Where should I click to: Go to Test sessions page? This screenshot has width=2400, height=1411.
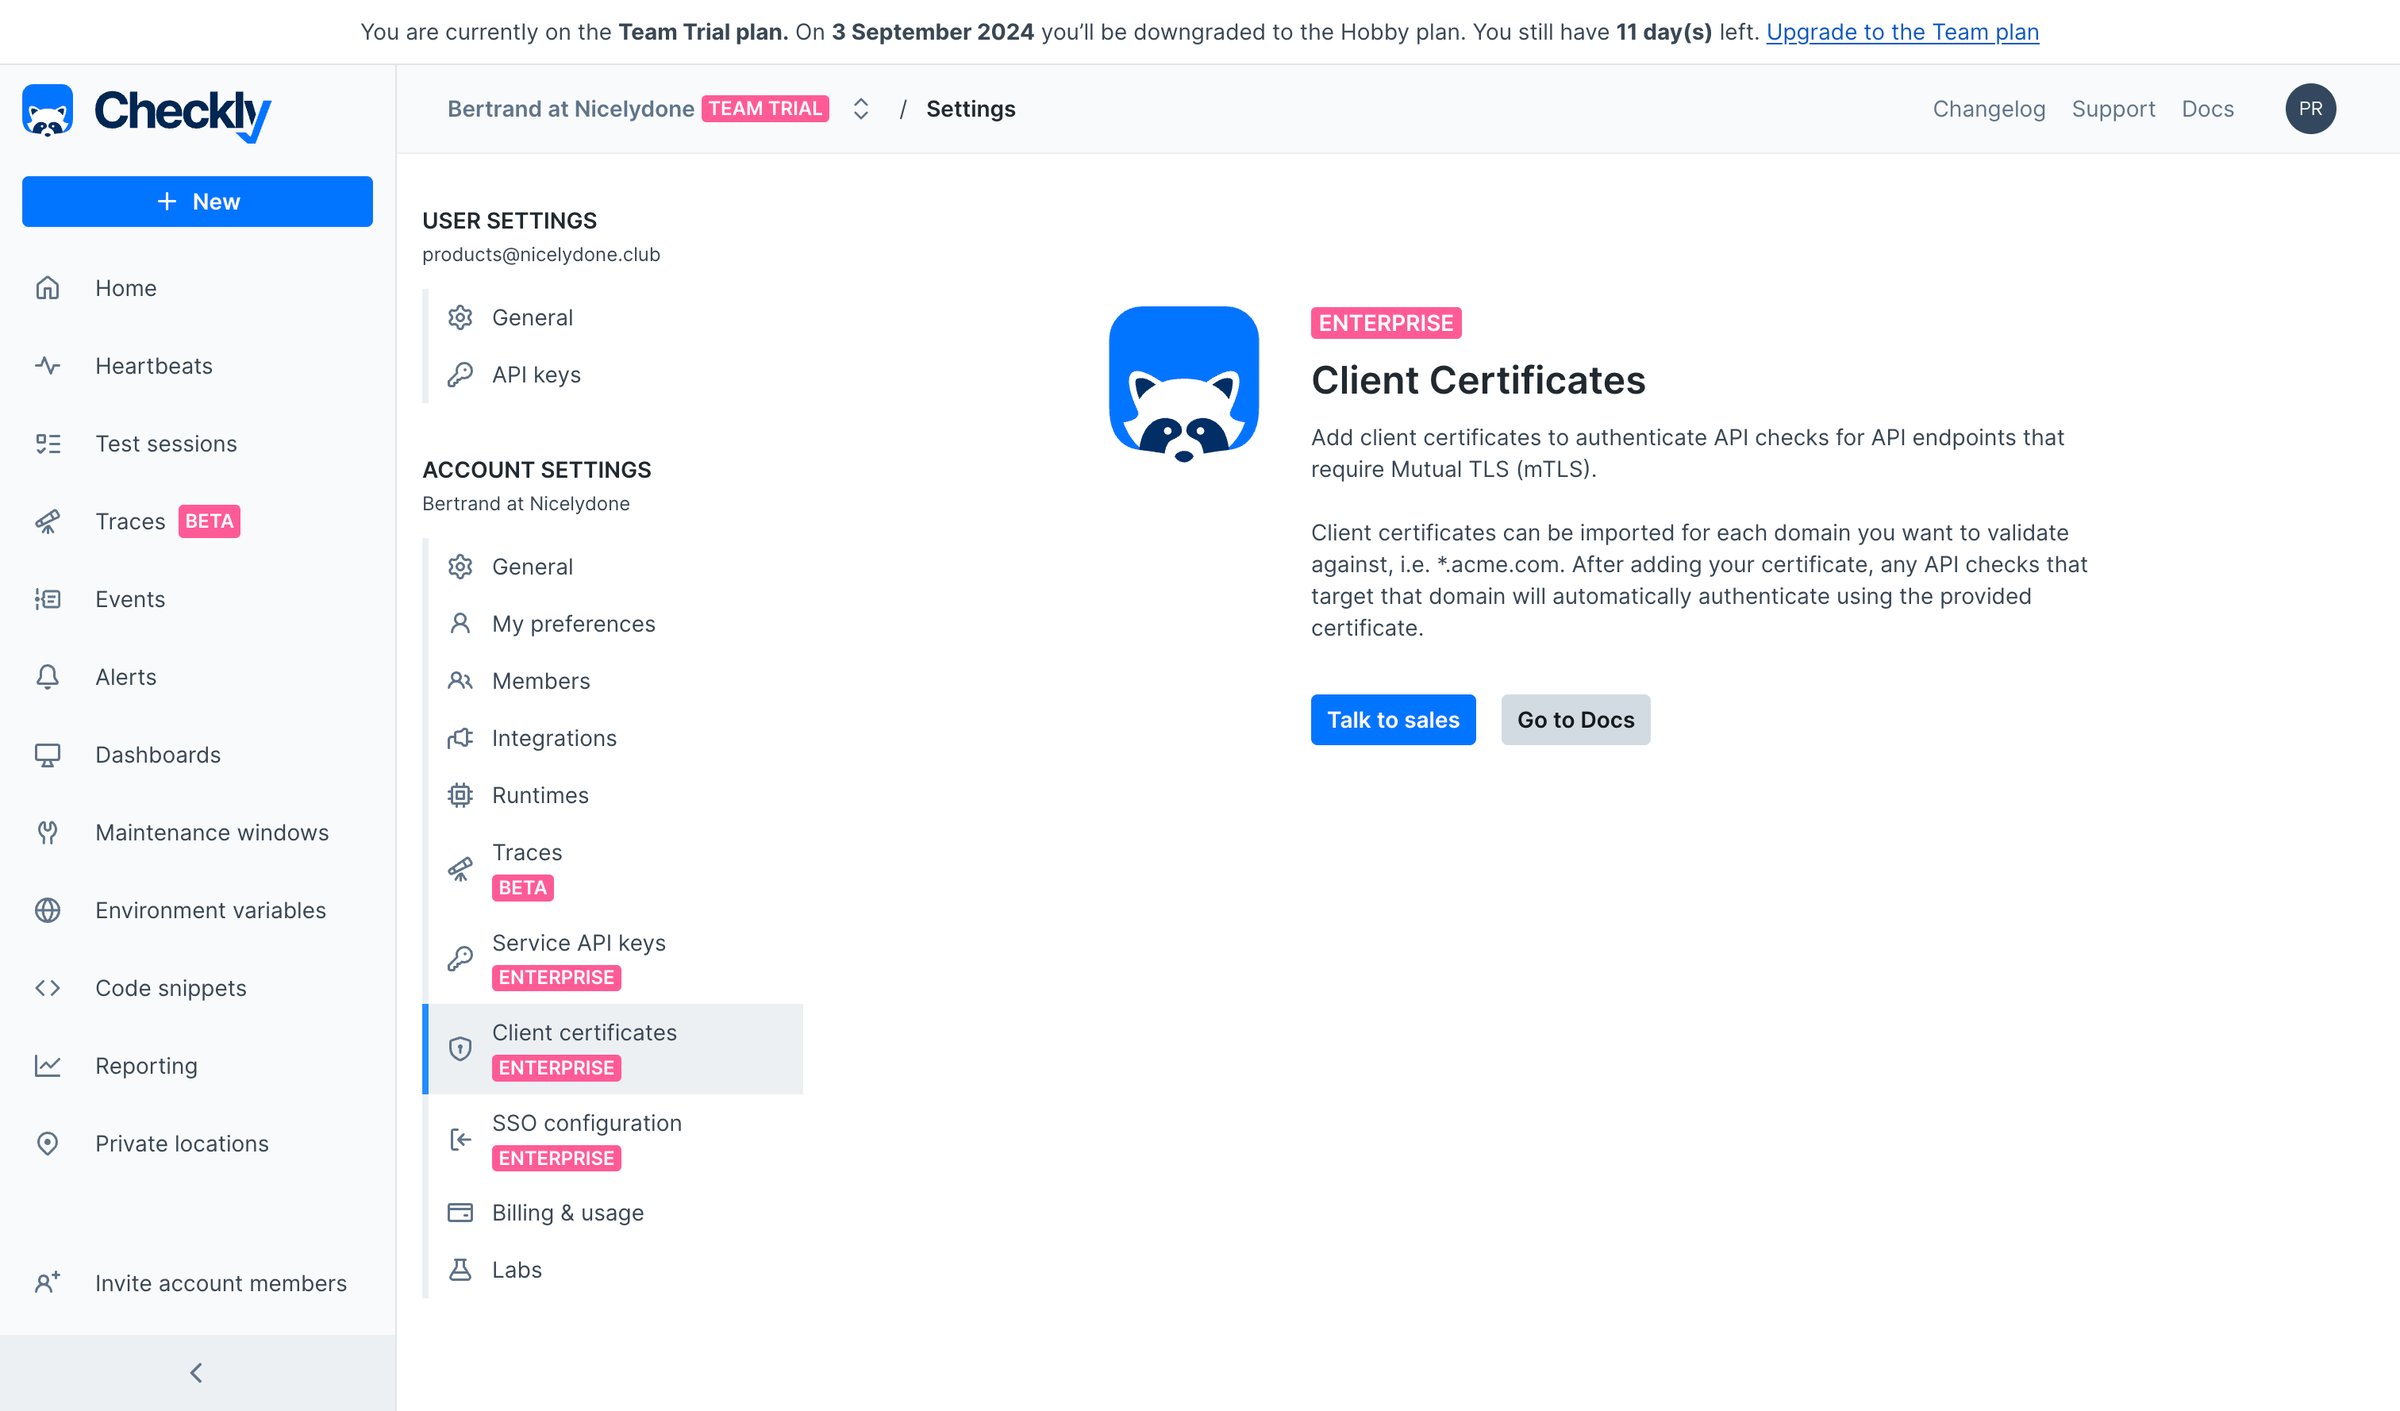point(166,444)
